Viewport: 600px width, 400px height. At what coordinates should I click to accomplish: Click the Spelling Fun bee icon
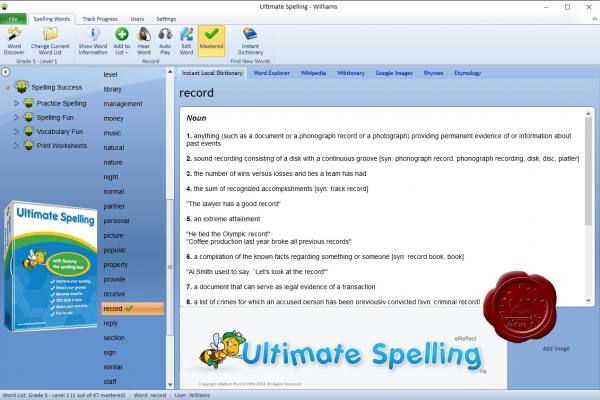[29, 117]
